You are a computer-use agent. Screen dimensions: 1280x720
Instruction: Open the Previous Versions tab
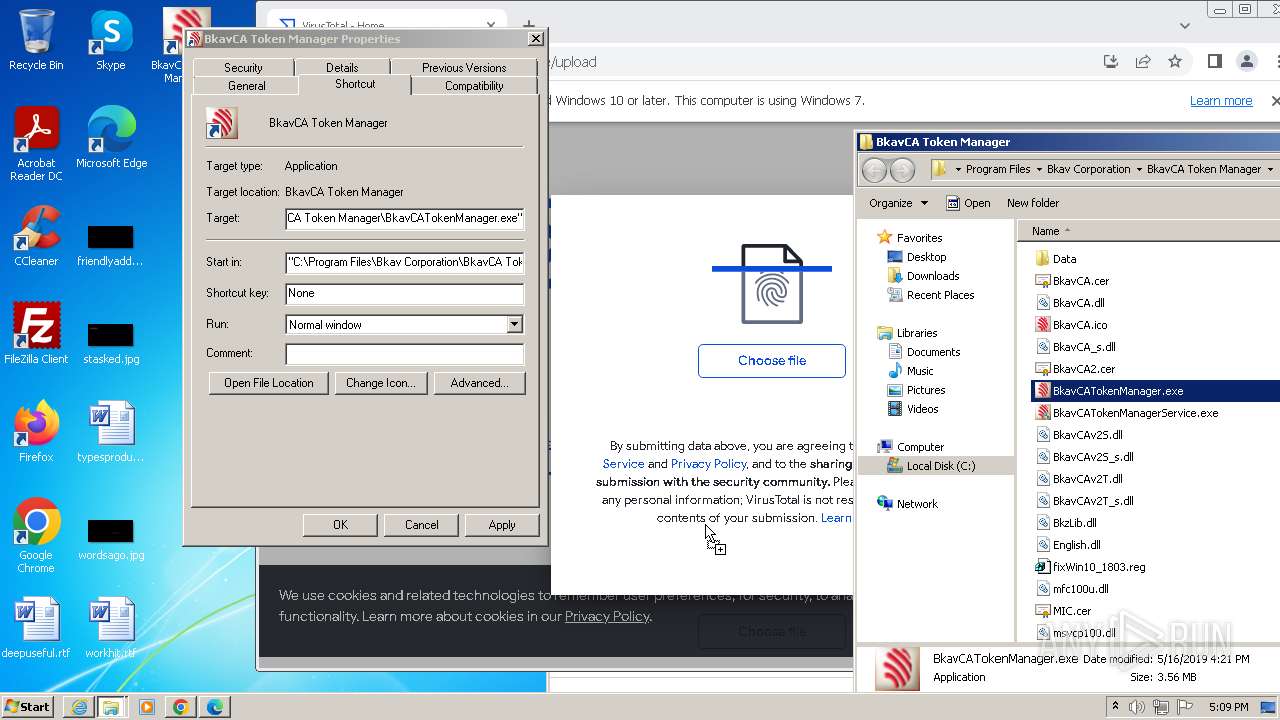tap(464, 68)
